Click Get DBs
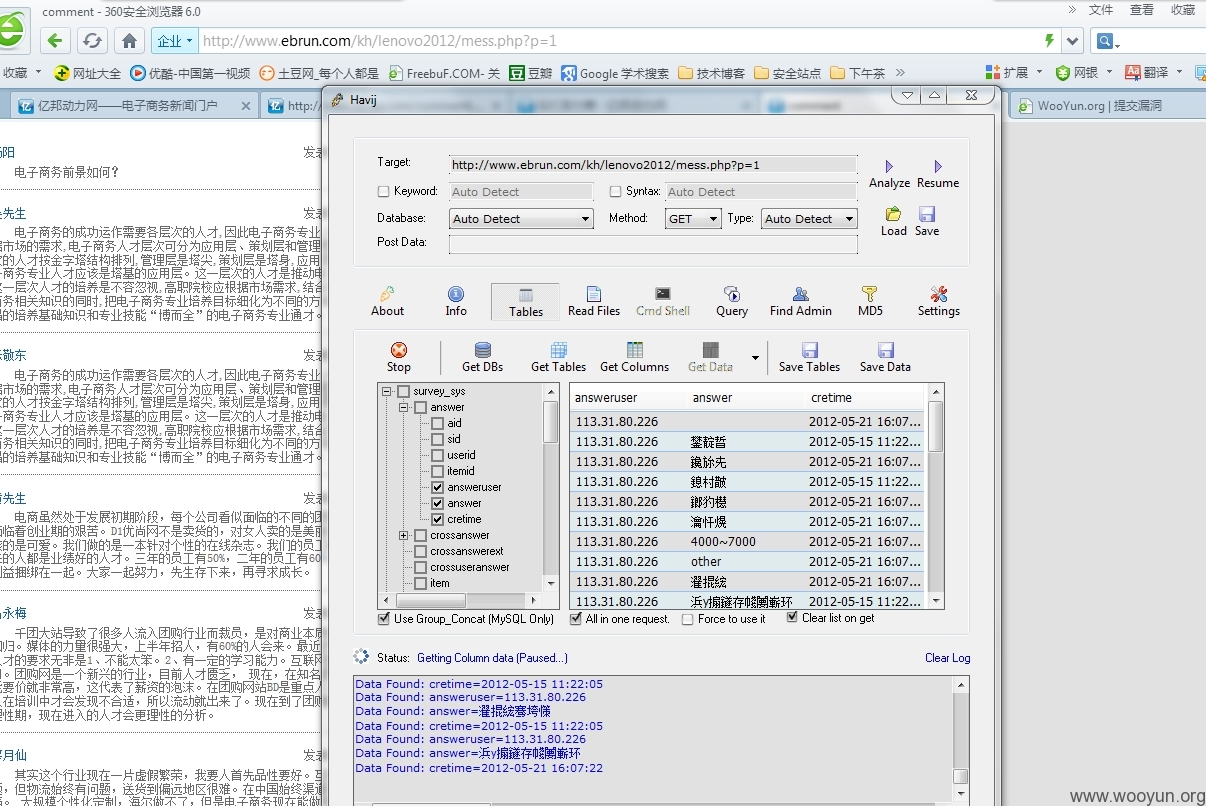 (x=483, y=357)
